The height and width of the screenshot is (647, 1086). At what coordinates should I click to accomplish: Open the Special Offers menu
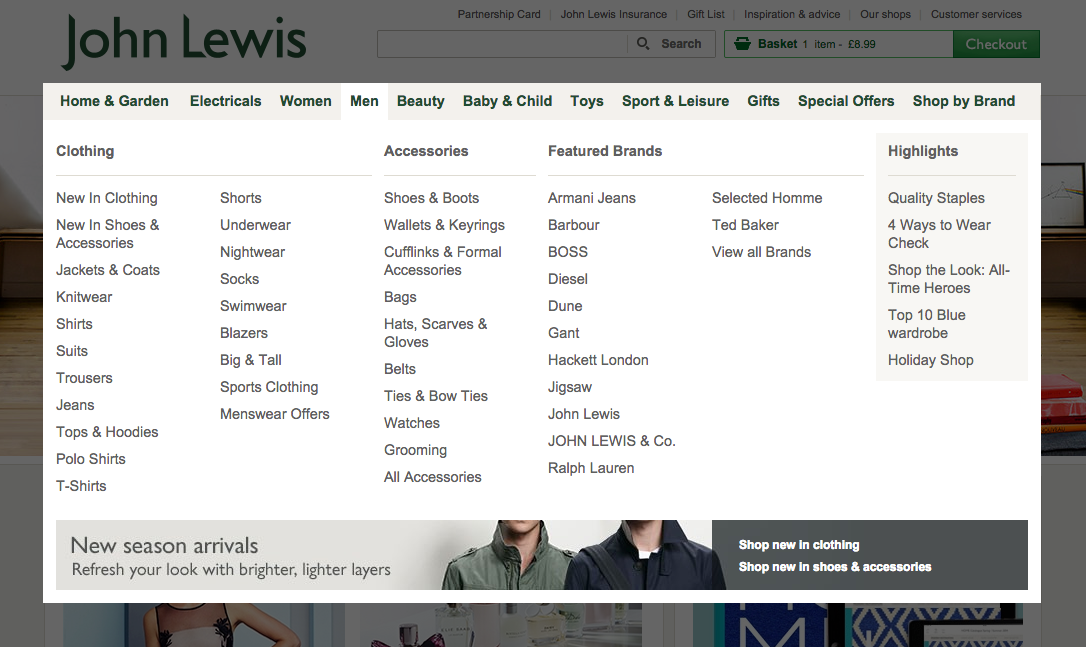pos(846,101)
